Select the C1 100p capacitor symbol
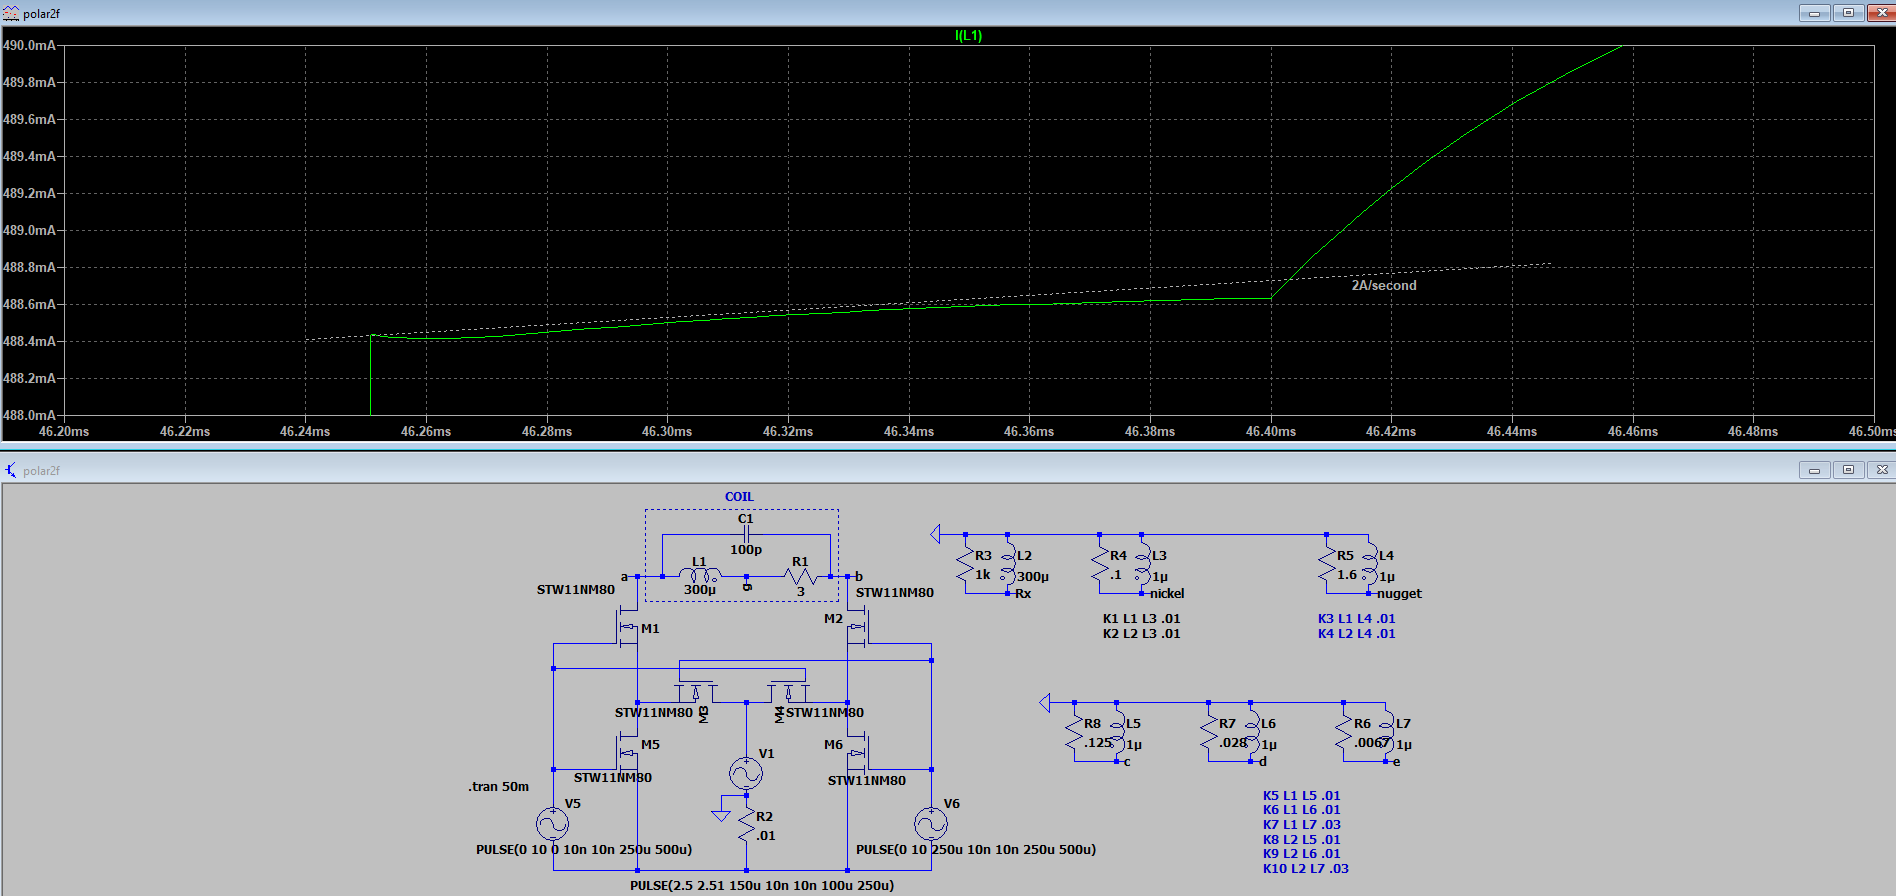Screen dimensions: 1896x896 746,535
